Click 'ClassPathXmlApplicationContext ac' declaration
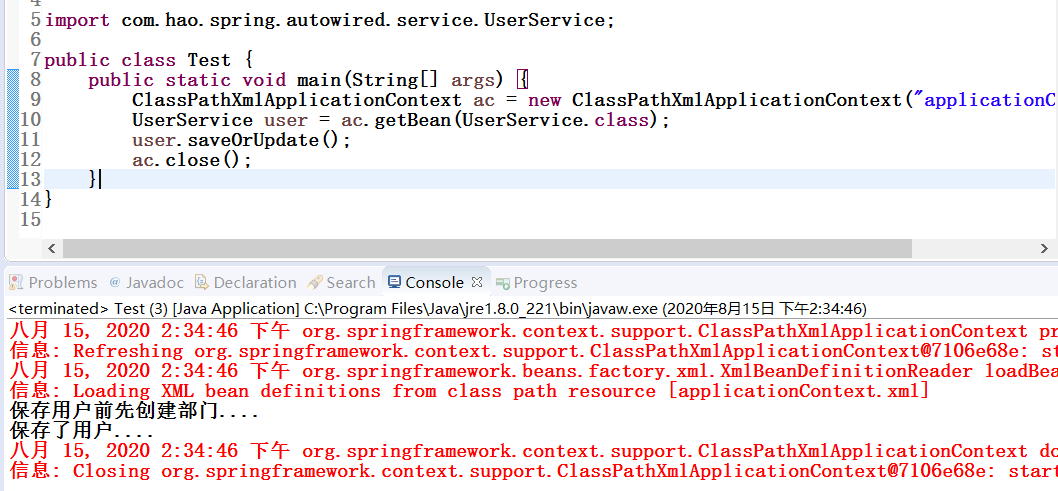 point(314,100)
